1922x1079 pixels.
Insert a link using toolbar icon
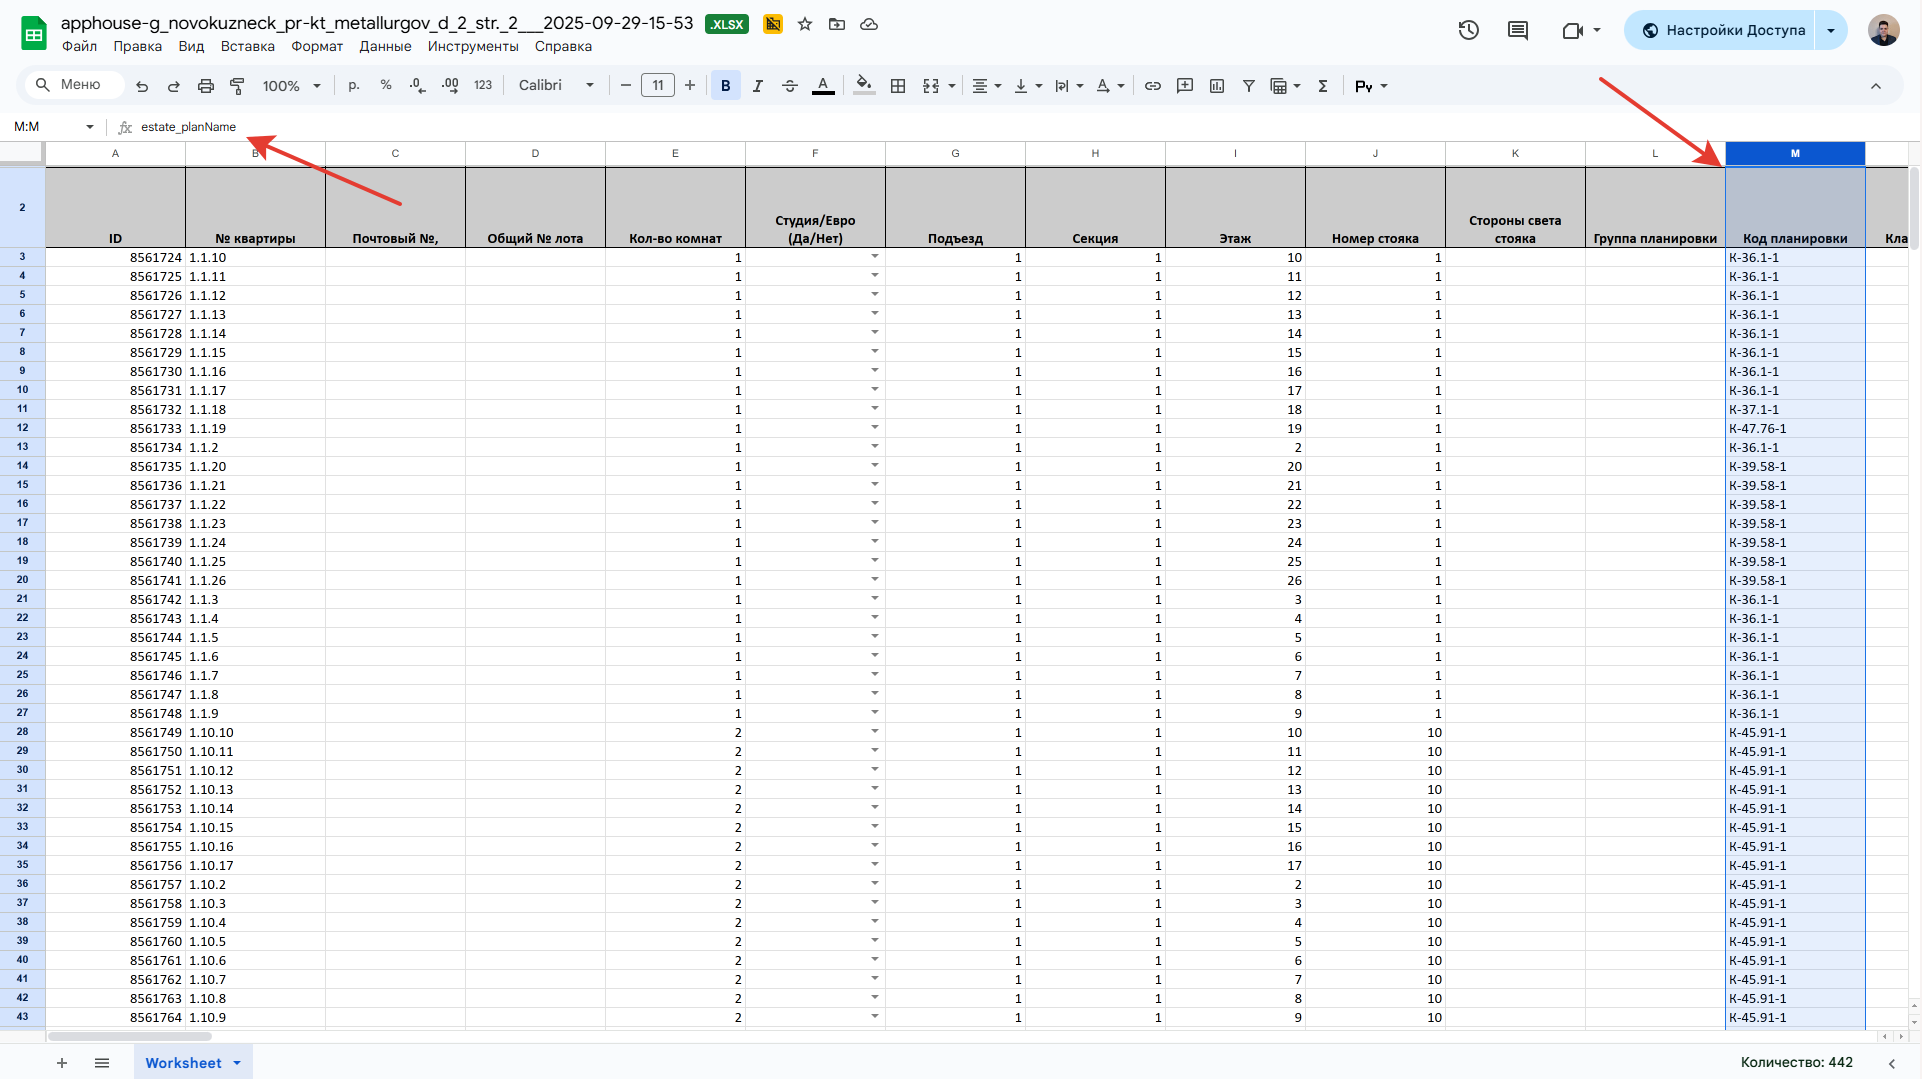pyautogui.click(x=1153, y=86)
